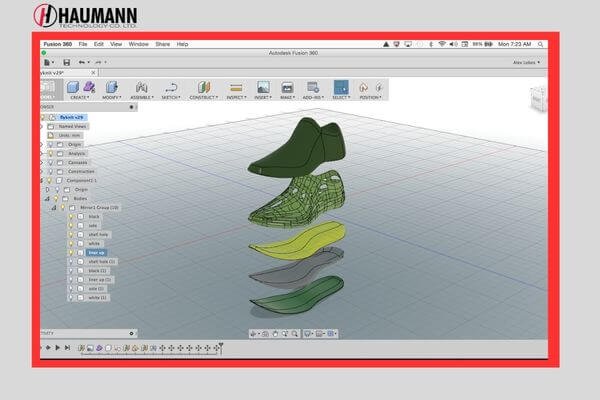Open the Assemble tools
Viewport: 600px width, 400px height.
tap(141, 88)
